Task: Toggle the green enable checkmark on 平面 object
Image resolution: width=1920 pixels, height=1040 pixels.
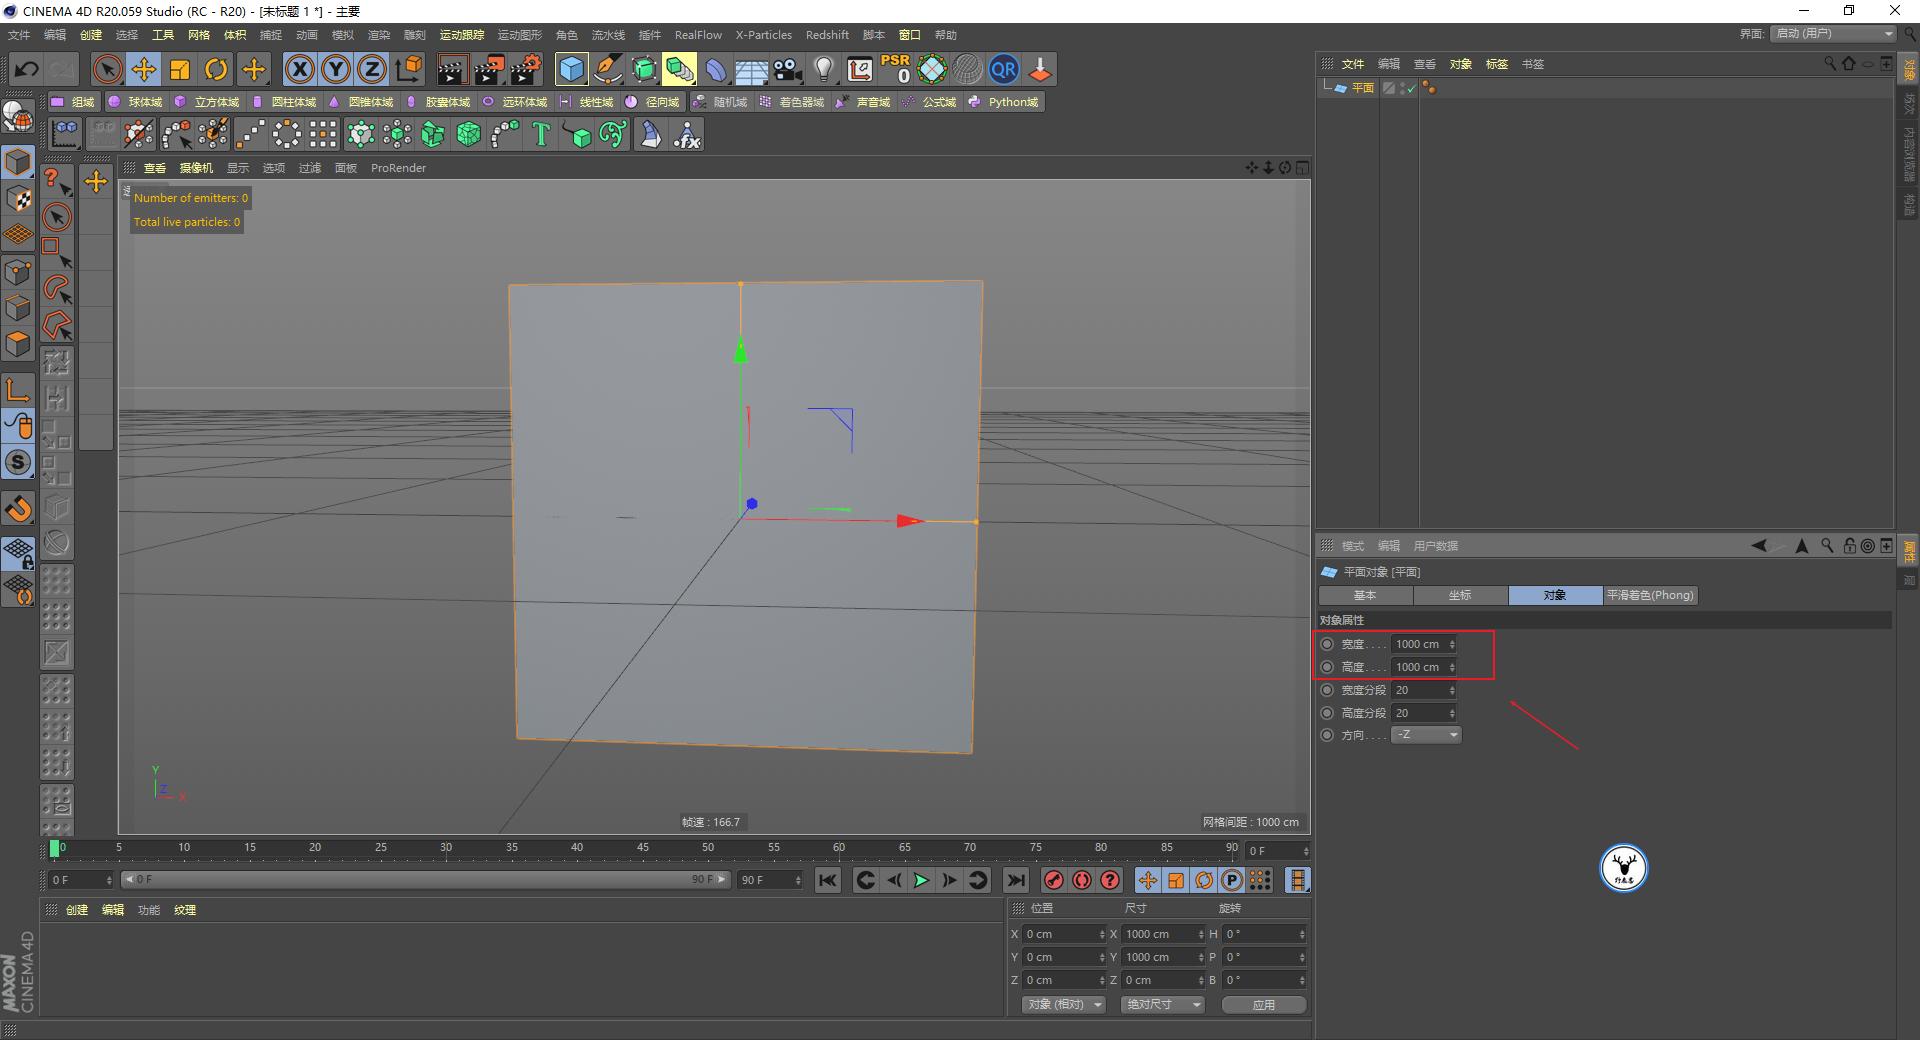Action: (1411, 88)
